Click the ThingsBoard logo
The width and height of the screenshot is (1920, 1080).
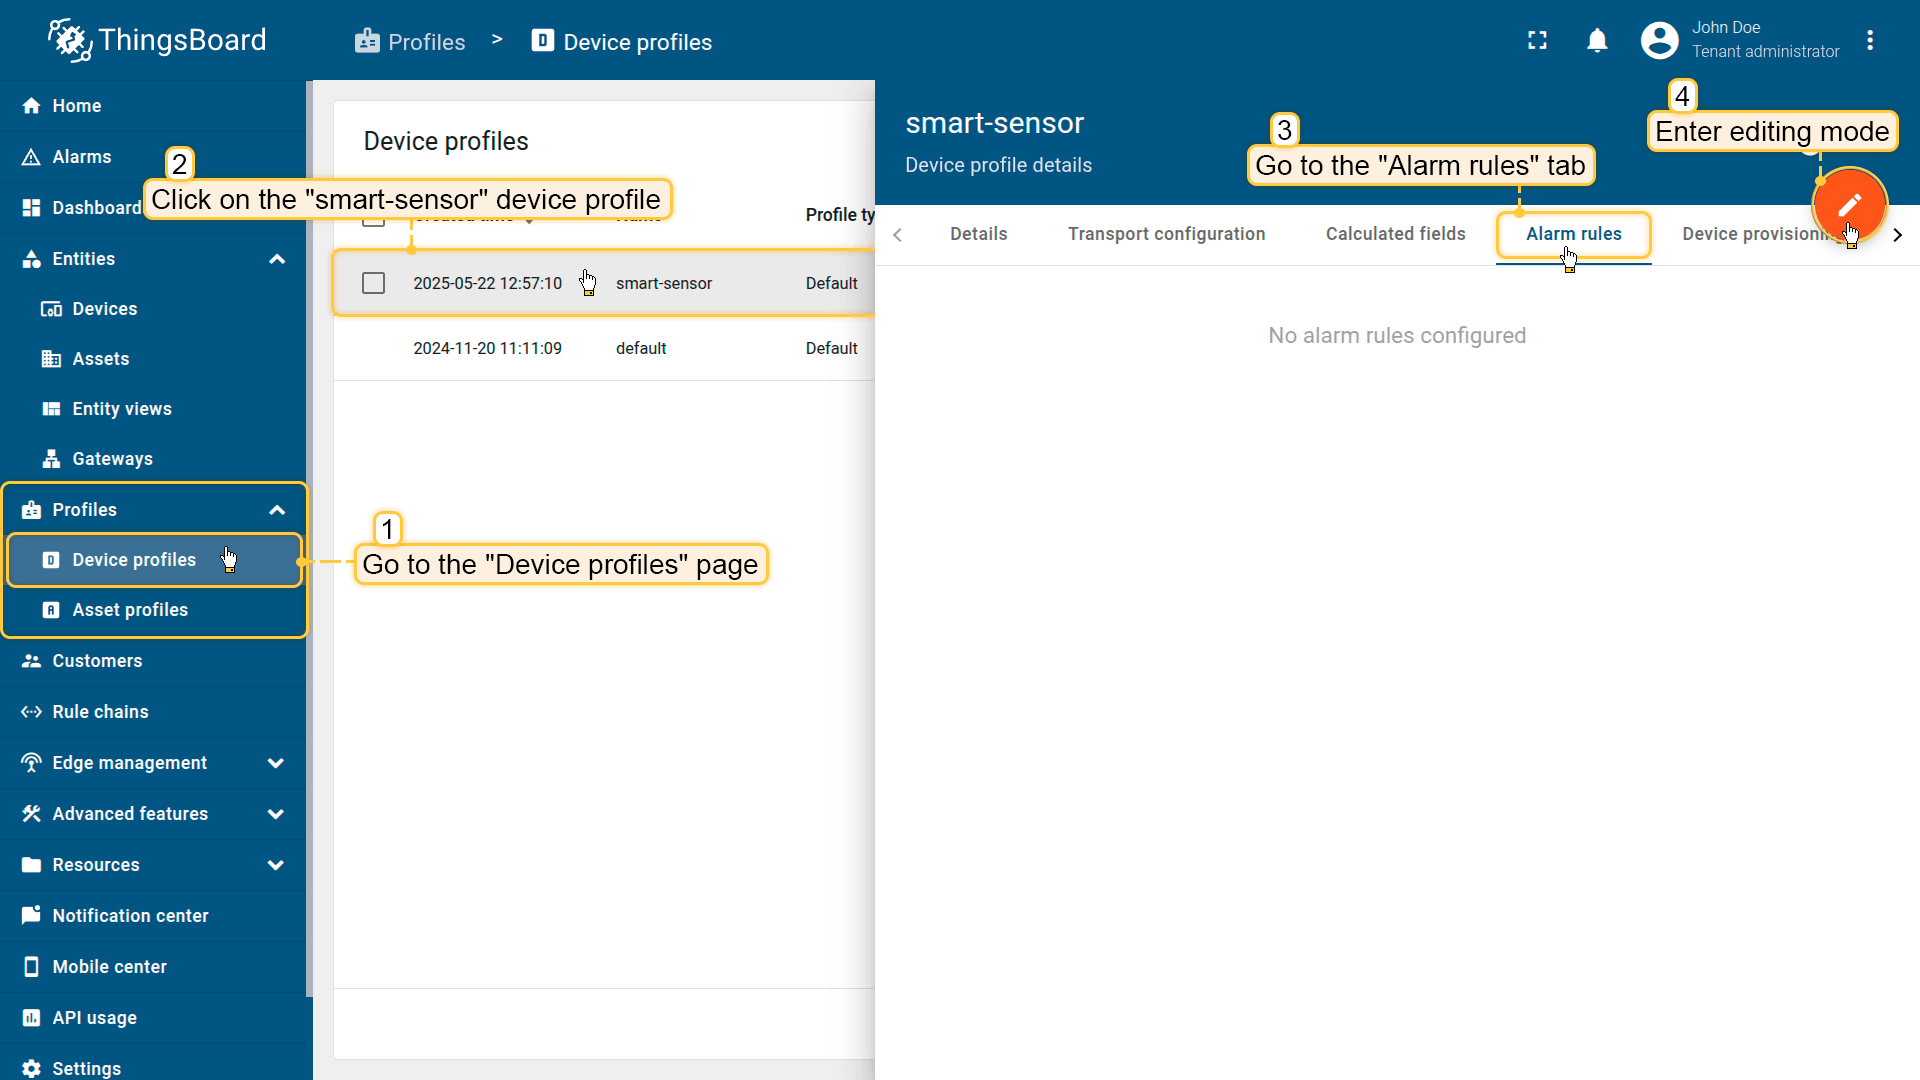click(x=158, y=40)
